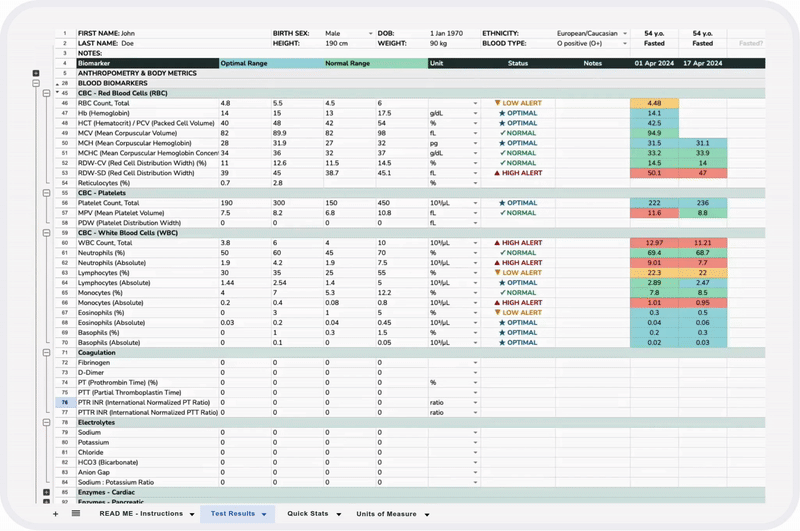Image resolution: width=800 pixels, height=531 pixels.
Task: Select the Biomarker column header cell
Action: (147, 63)
